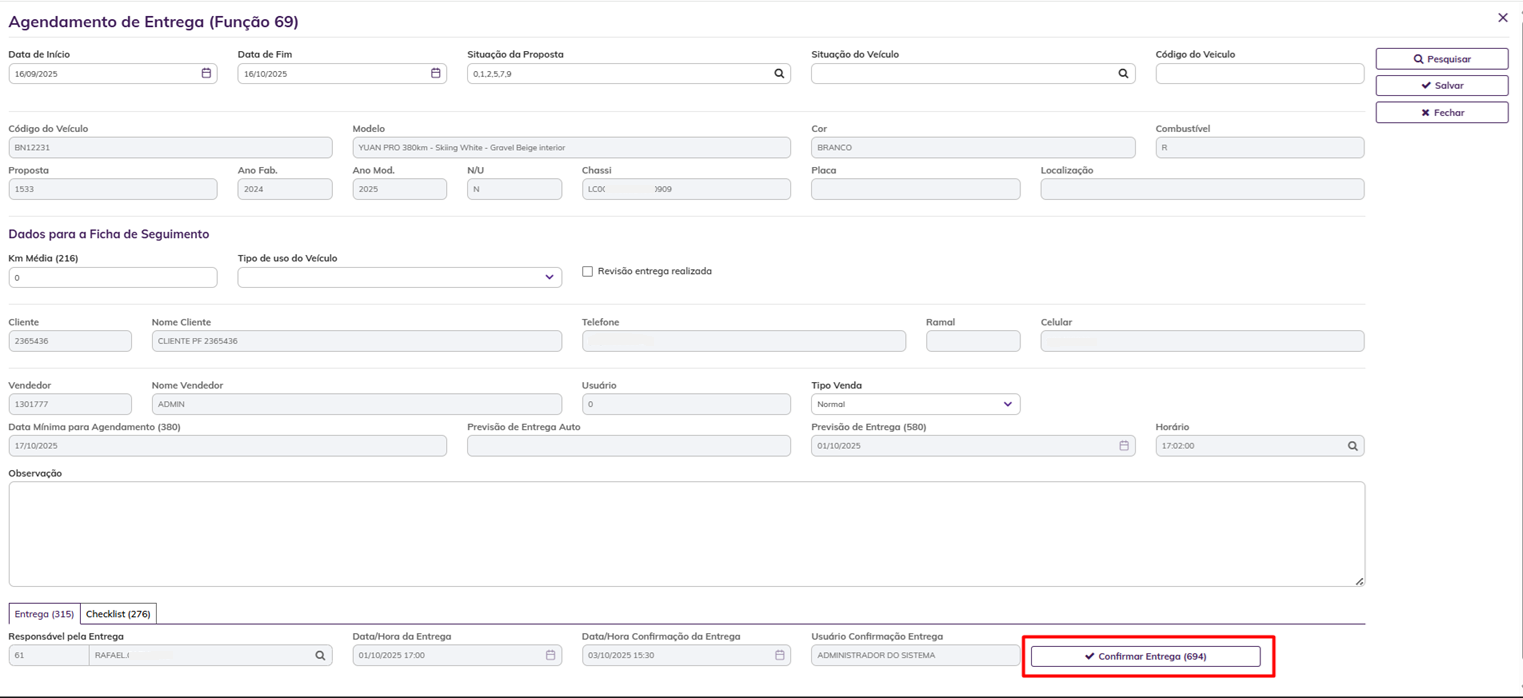Switch to the Checklist (276) tab
The width and height of the screenshot is (1523, 698).
(x=118, y=614)
